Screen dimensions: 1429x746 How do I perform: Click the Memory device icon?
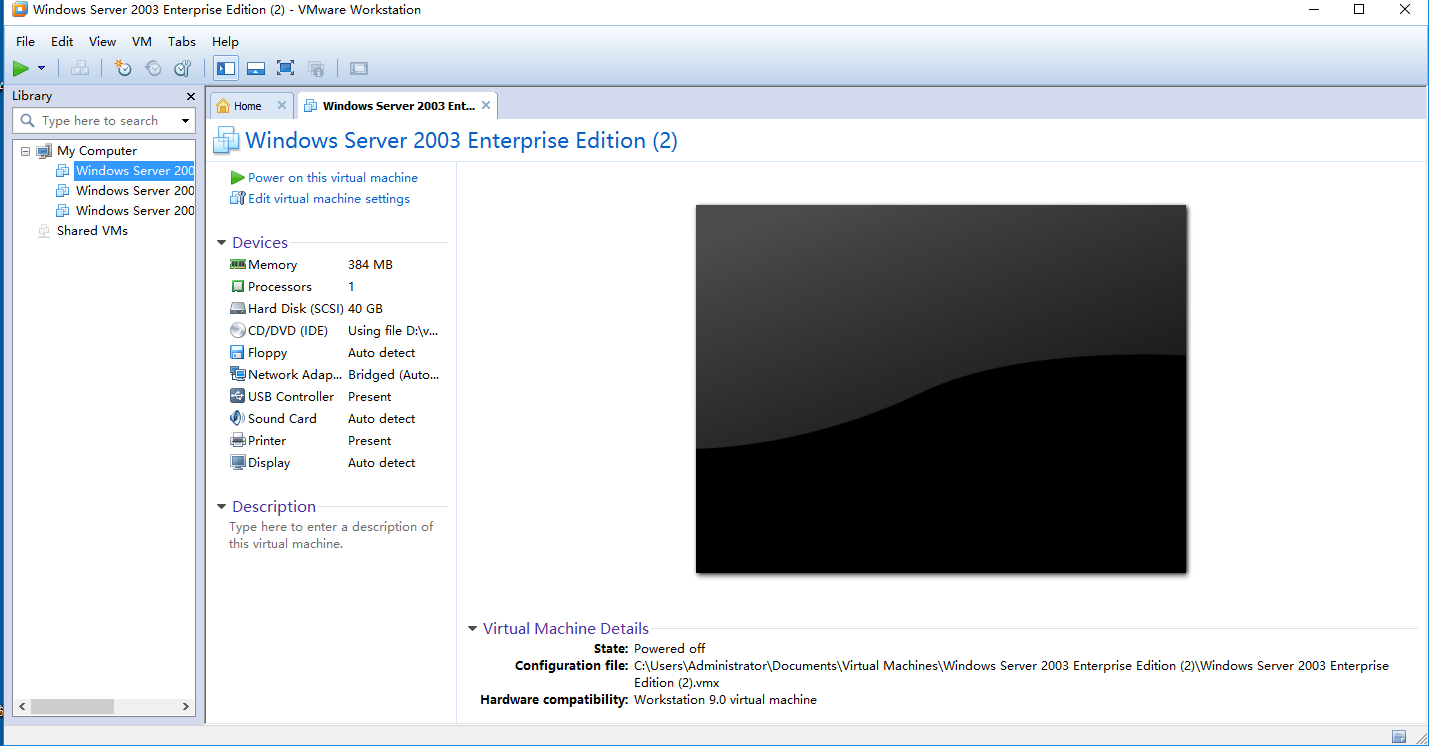tap(237, 265)
